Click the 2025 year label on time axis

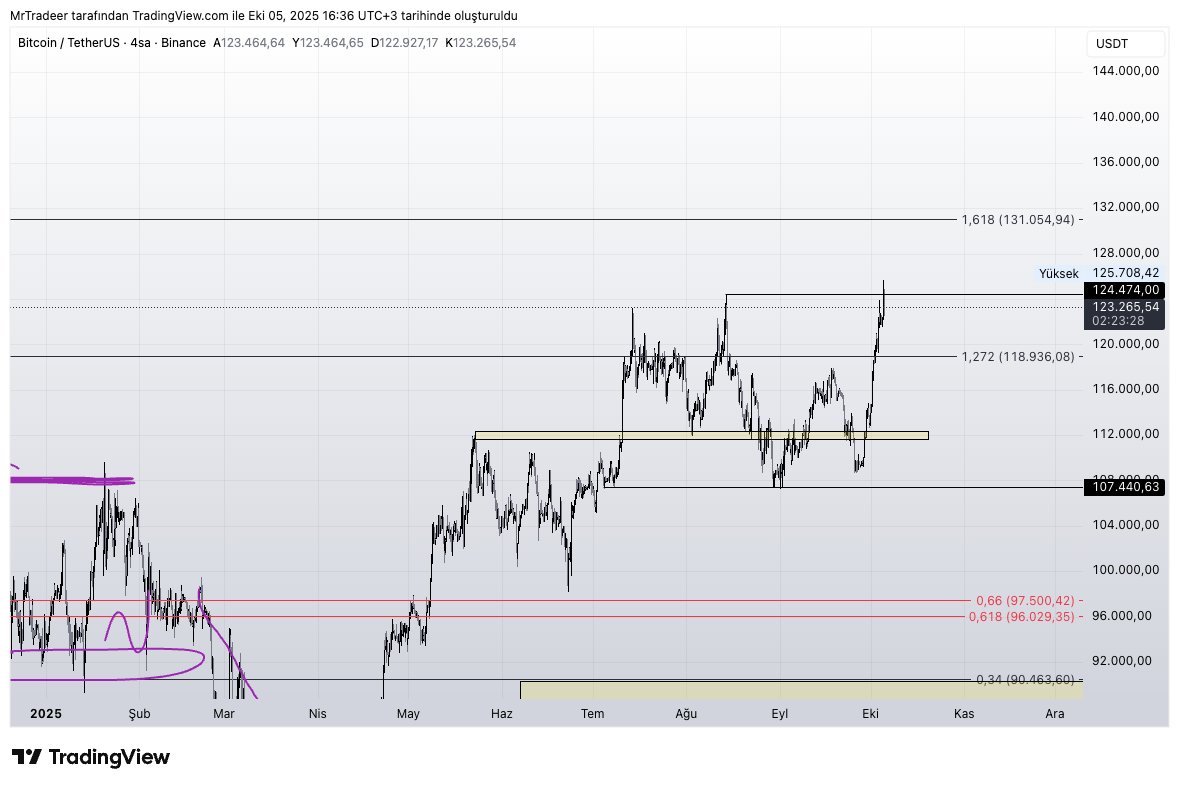[x=46, y=713]
